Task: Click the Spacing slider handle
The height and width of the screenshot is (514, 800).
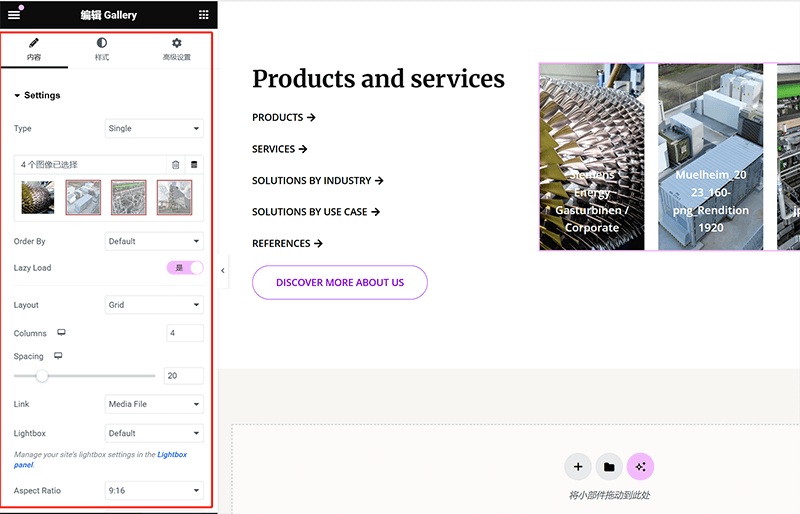Action: pos(42,376)
